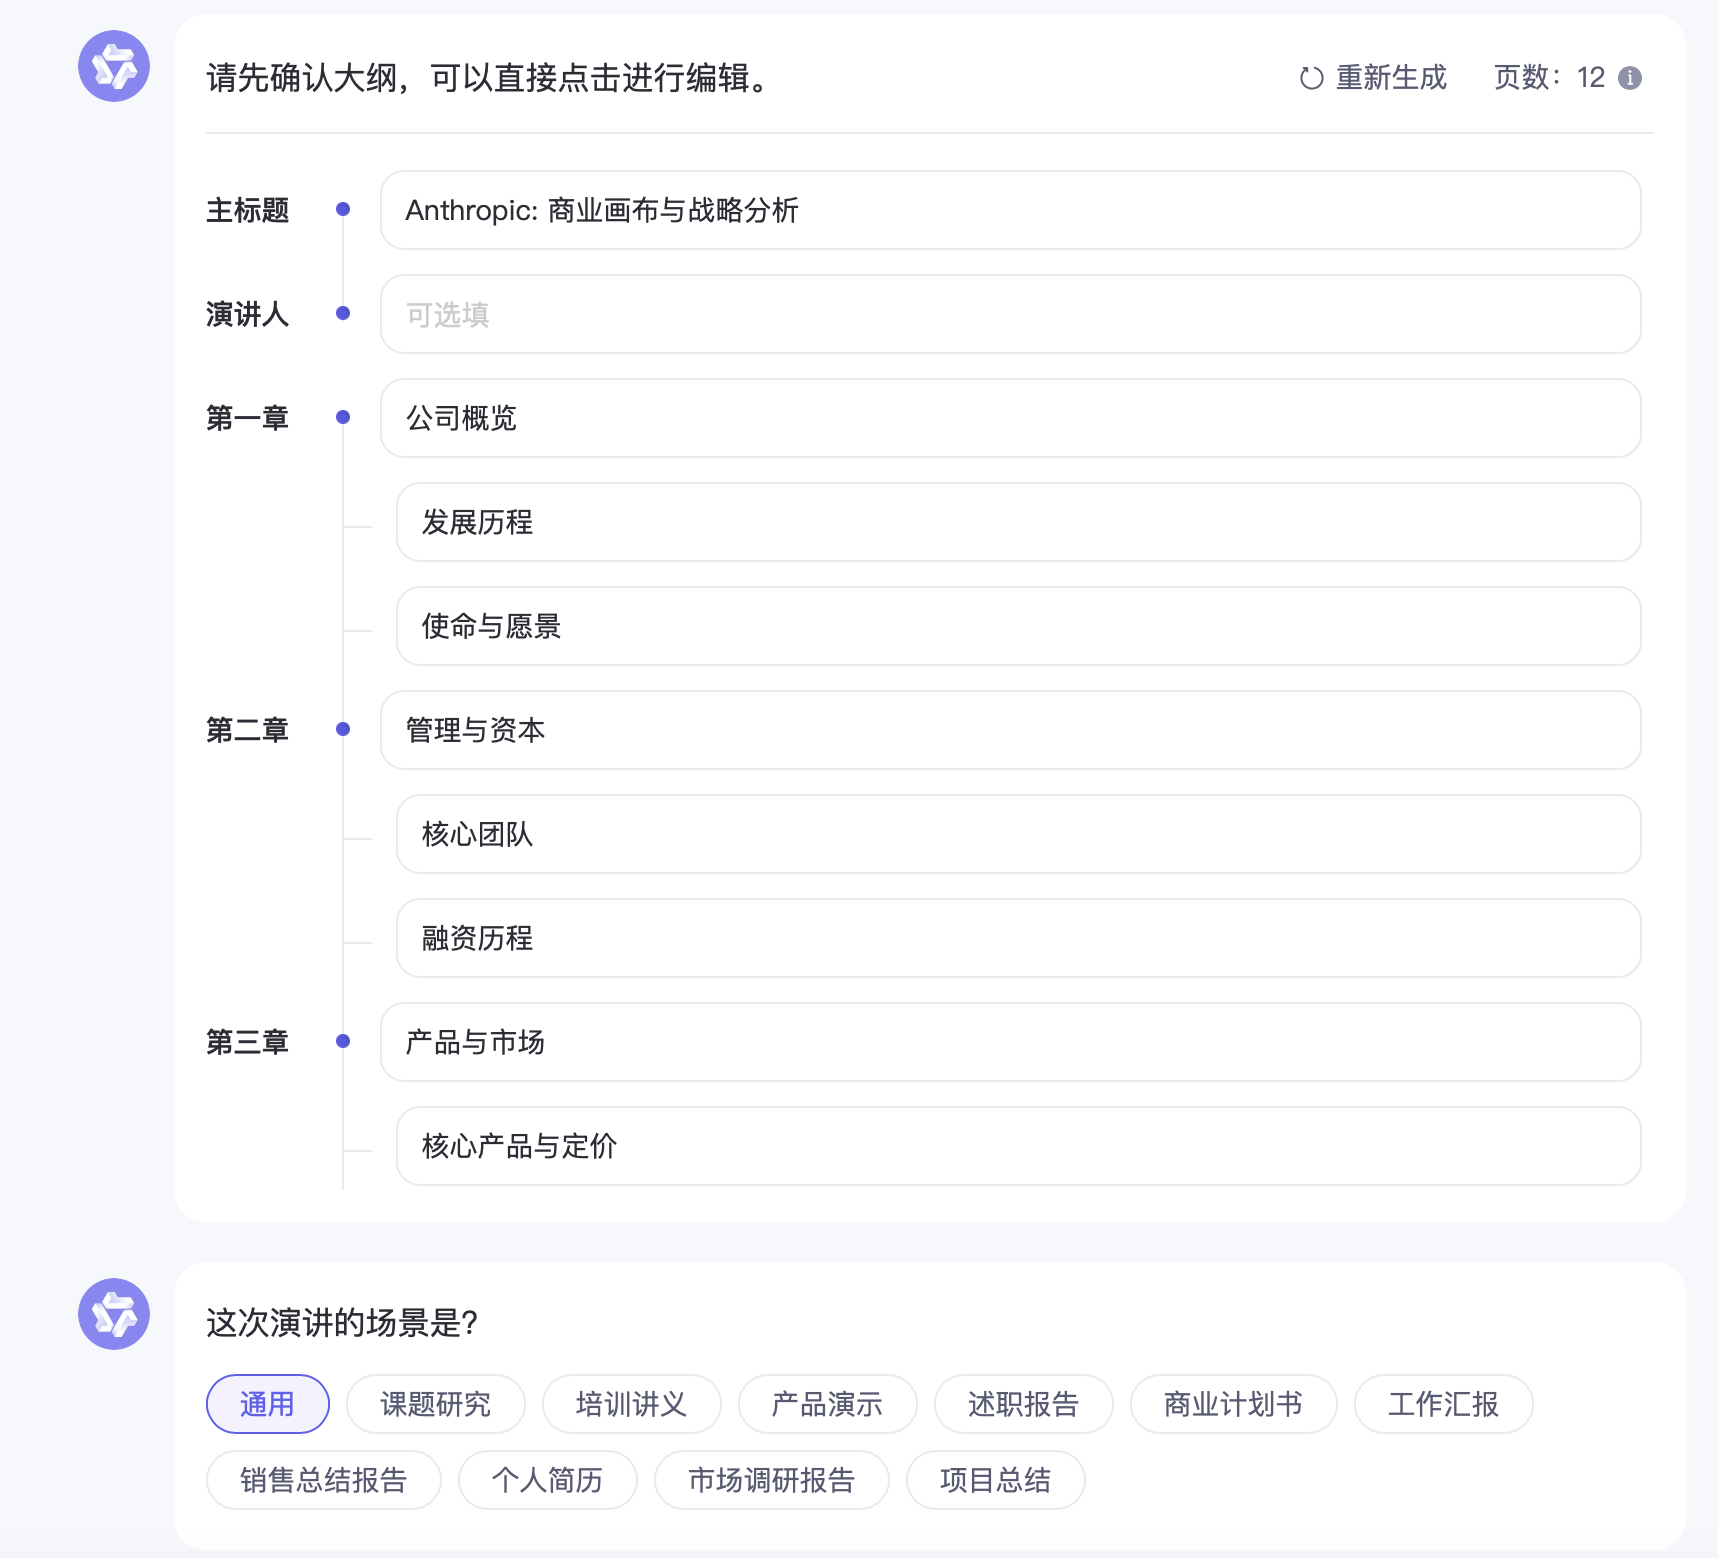This screenshot has width=1718, height=1558.
Task: Edit the 发展历程 subsection field
Action: click(x=1018, y=522)
